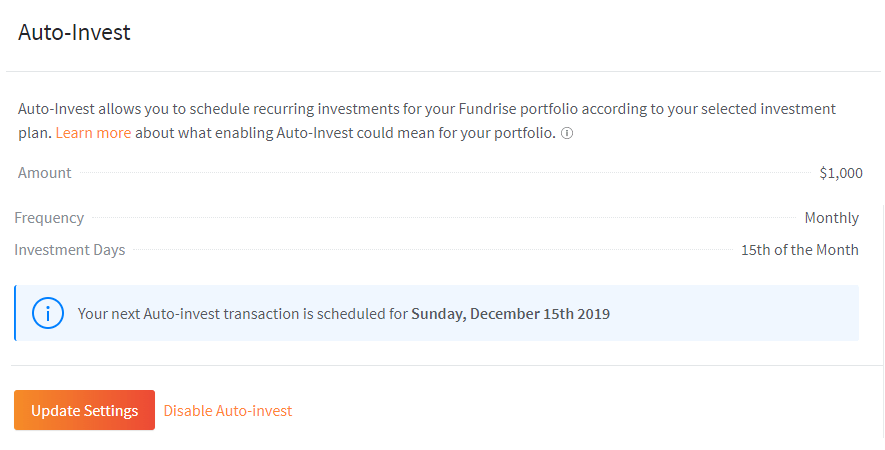This screenshot has height=450, width=885.
Task: Click the Investment Days label
Action: [x=70, y=250]
